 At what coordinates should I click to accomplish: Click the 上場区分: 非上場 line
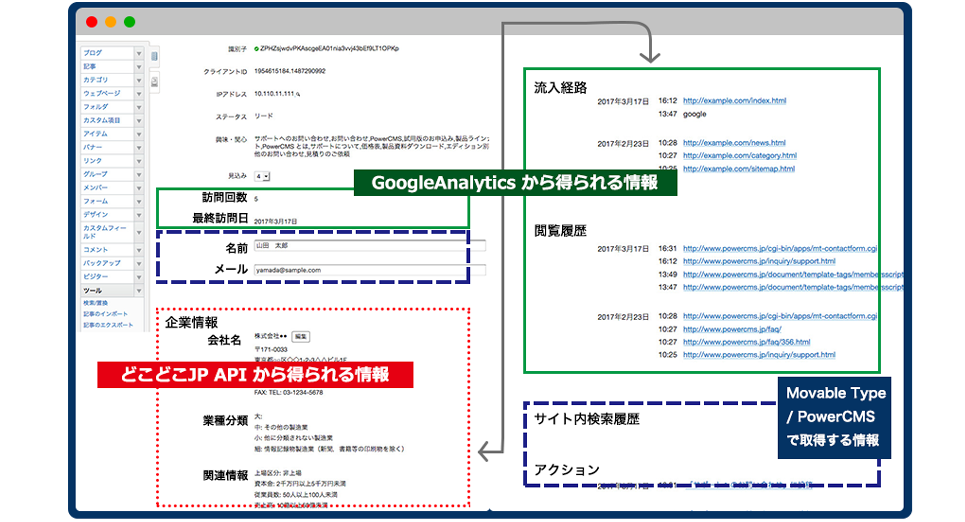click(x=278, y=473)
